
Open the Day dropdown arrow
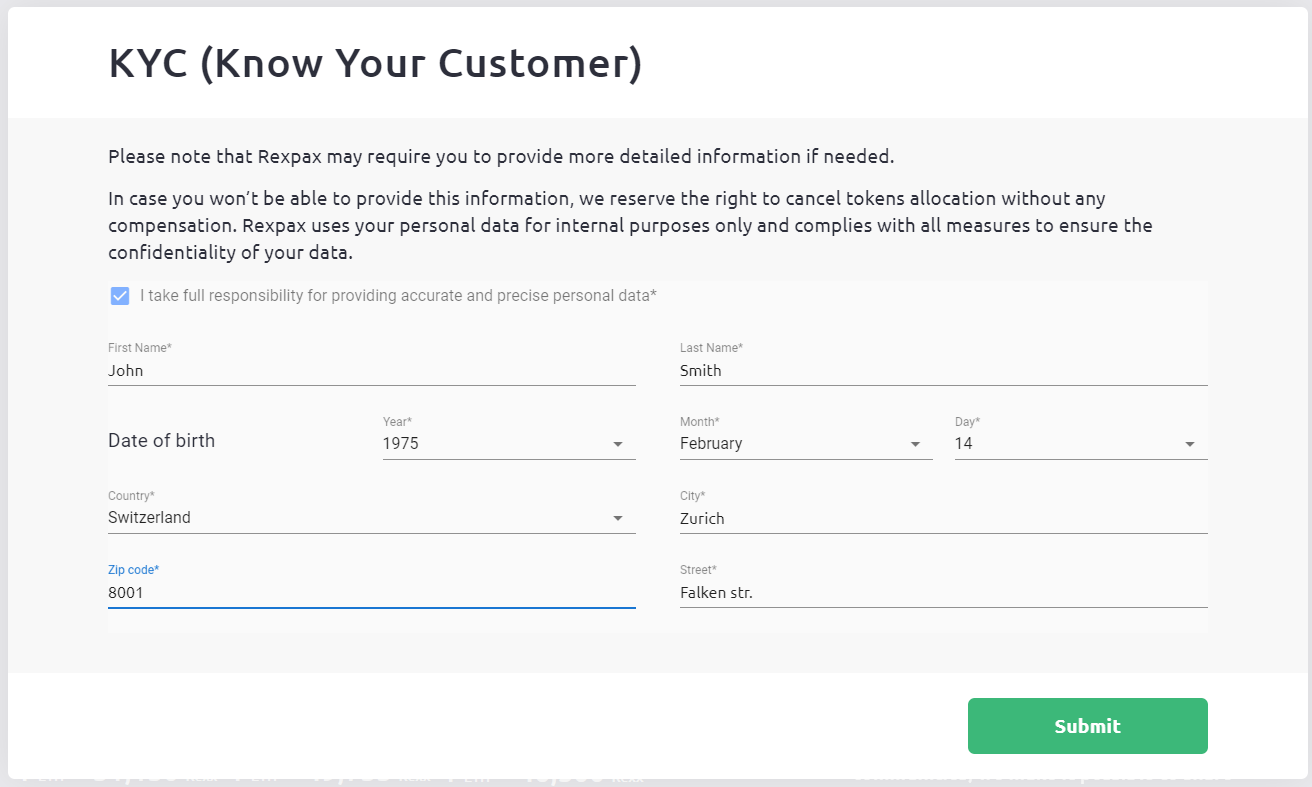coord(1190,444)
